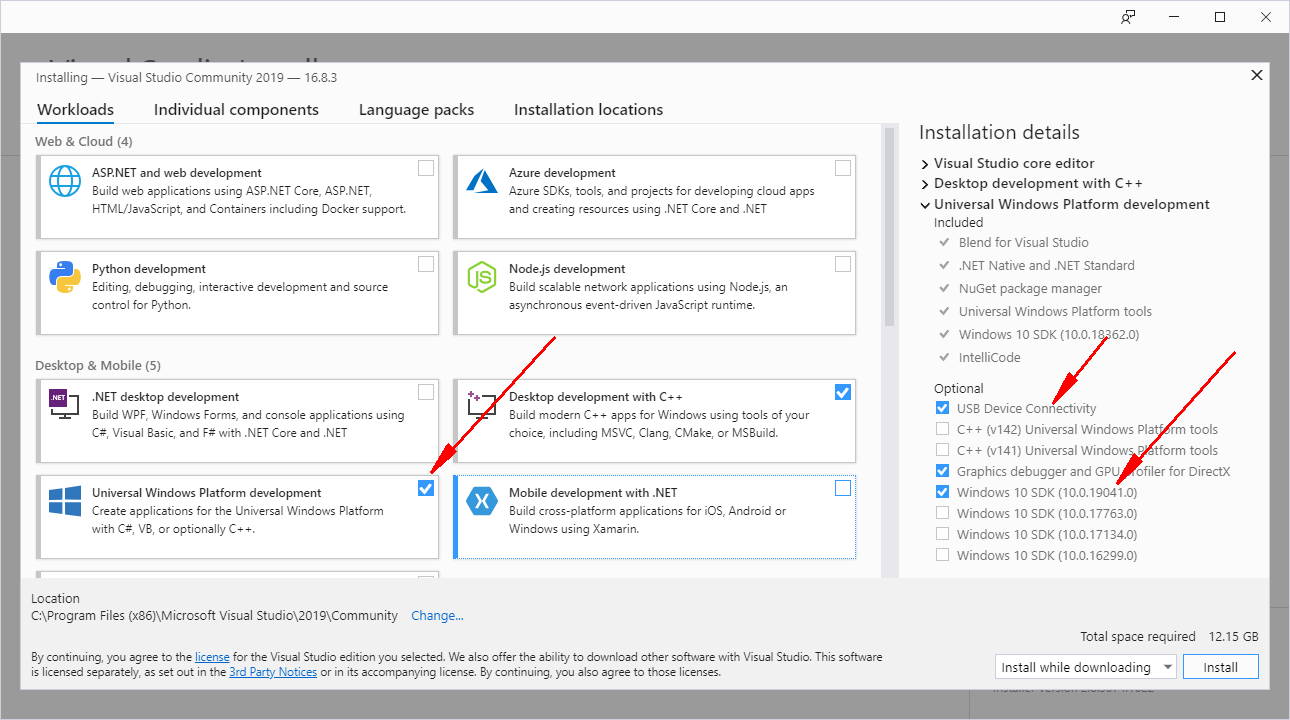Screen dimensions: 1290x720
Task: Enable .NET desktop development checkbox
Action: click(x=426, y=392)
